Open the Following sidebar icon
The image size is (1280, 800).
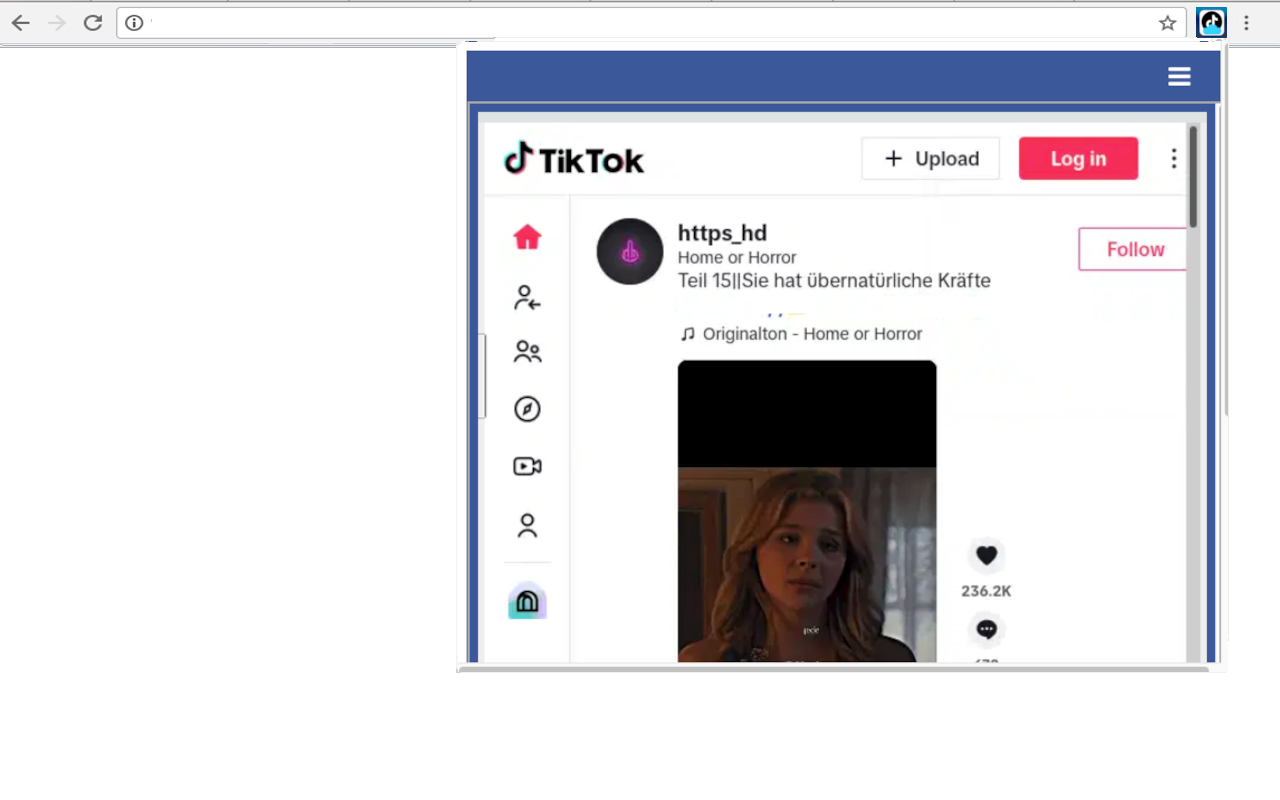tap(527, 297)
